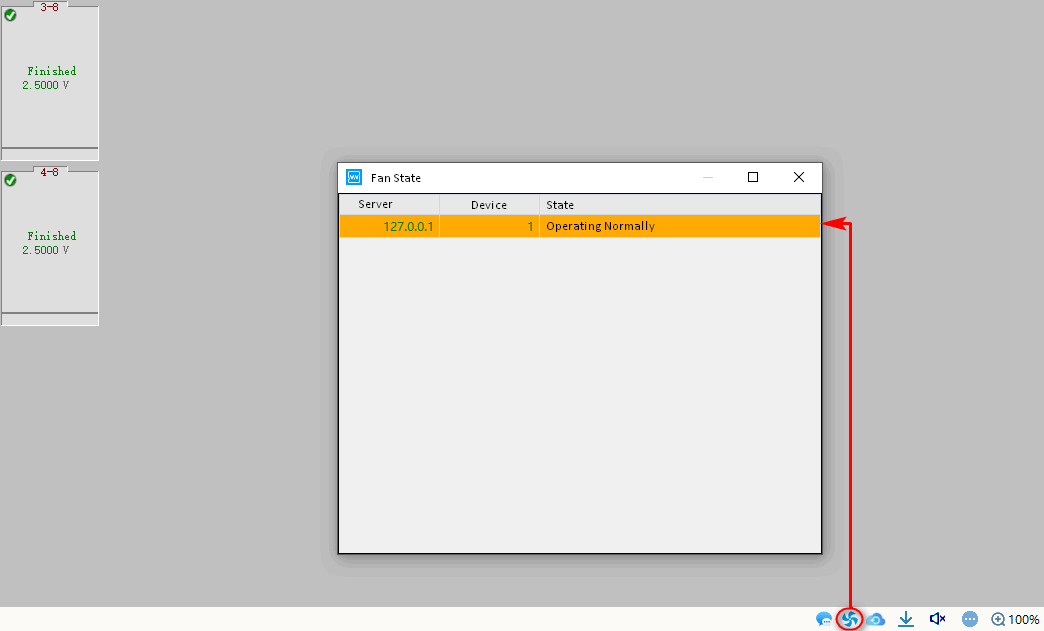Maximize the Fan State window
Viewport: 1044px width, 631px height.
tap(753, 177)
